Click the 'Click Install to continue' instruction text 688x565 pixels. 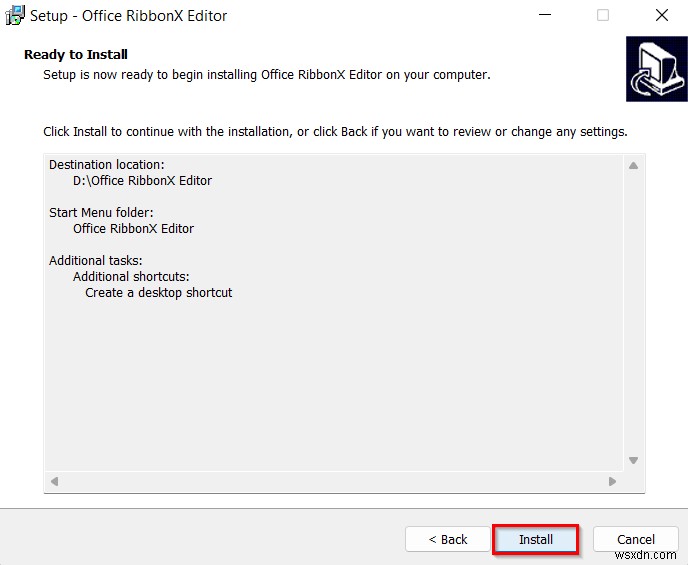335,132
